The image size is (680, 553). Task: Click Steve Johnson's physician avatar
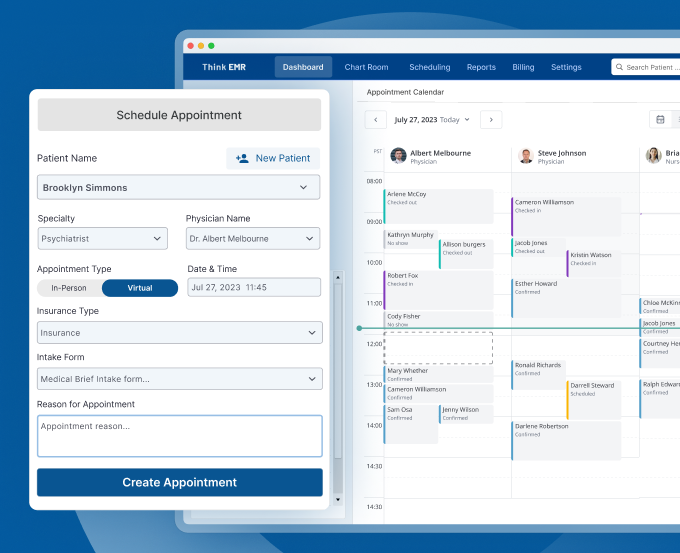[526, 156]
